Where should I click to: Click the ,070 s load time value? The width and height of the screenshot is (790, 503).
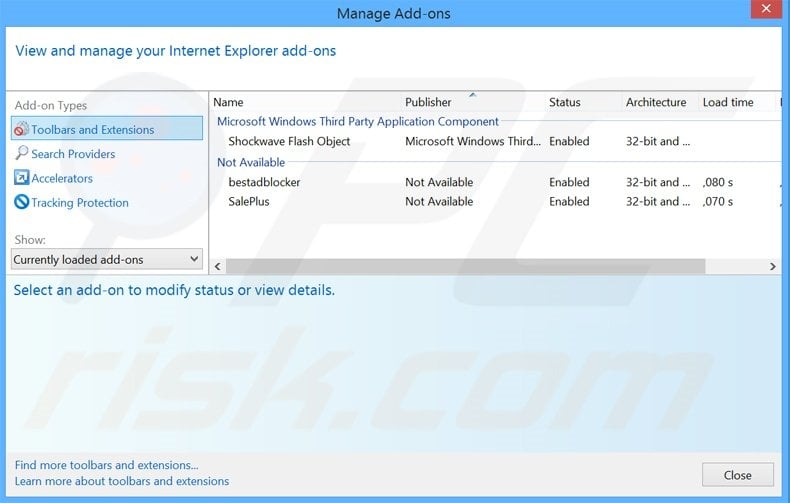(x=718, y=201)
